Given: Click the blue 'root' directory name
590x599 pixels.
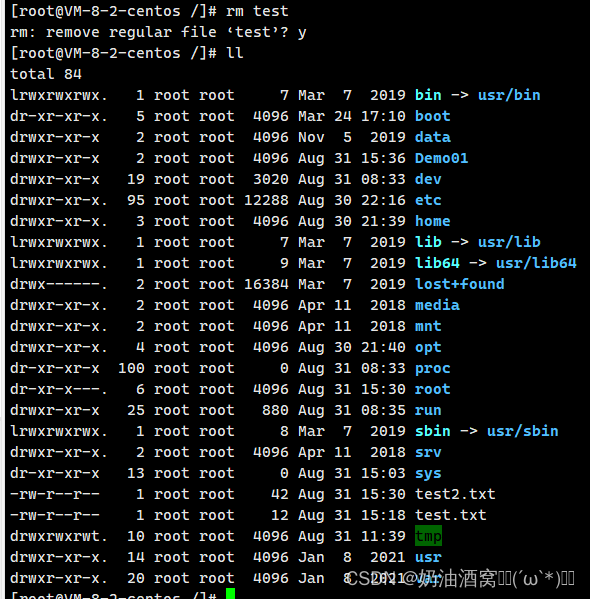Looking at the screenshot, I should tap(433, 389).
